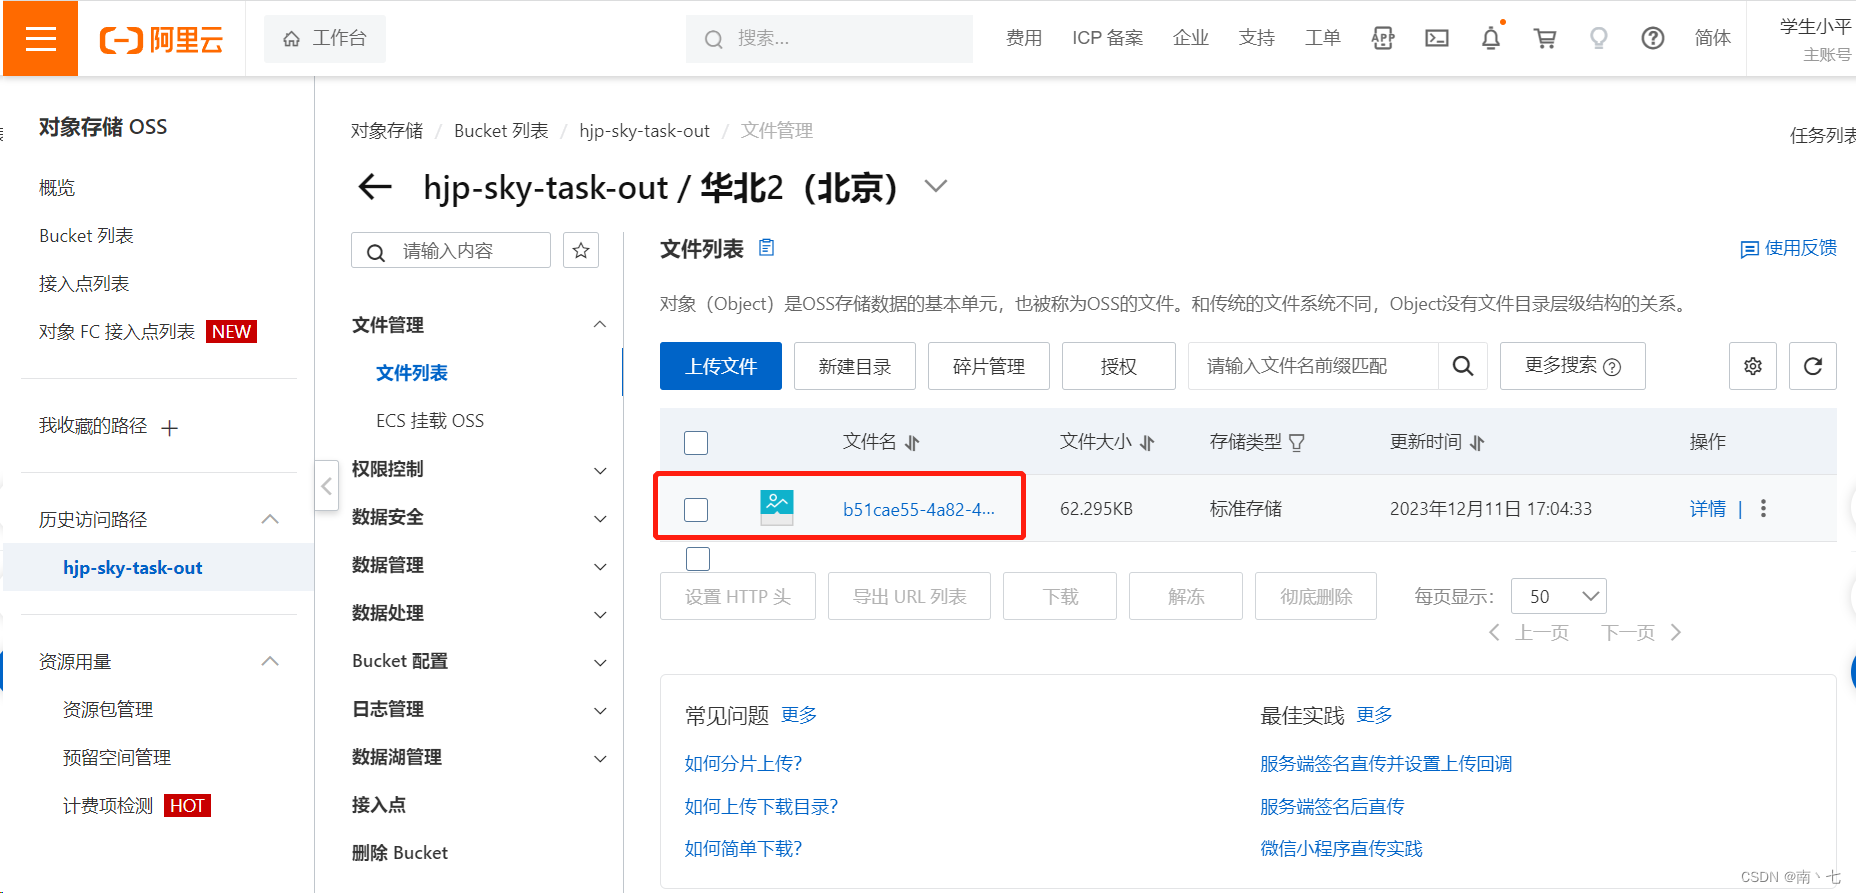Focus the 请输入内容 search field
The height and width of the screenshot is (893, 1856).
click(451, 250)
